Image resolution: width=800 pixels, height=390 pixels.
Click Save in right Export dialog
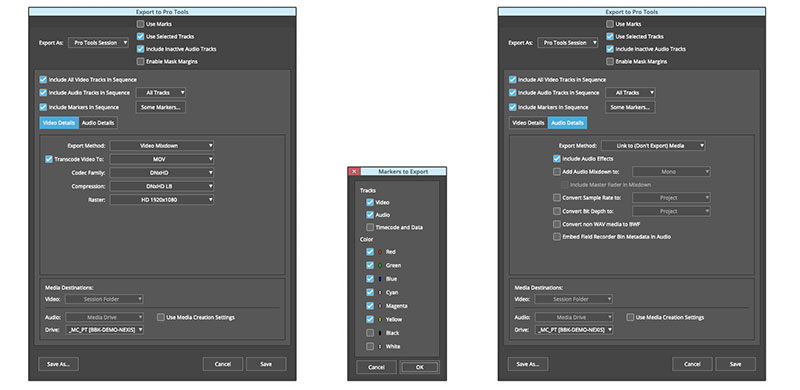[x=735, y=364]
